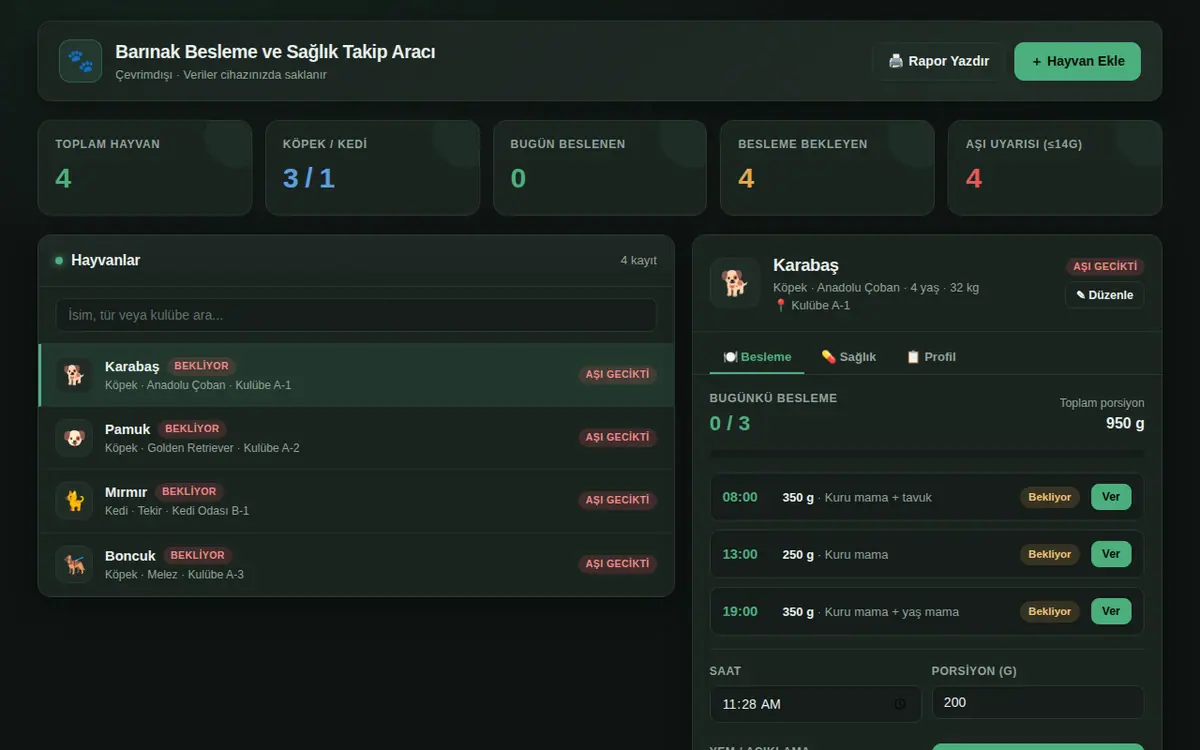Open the Sağlık tab
The height and width of the screenshot is (750, 1200).
coord(848,357)
